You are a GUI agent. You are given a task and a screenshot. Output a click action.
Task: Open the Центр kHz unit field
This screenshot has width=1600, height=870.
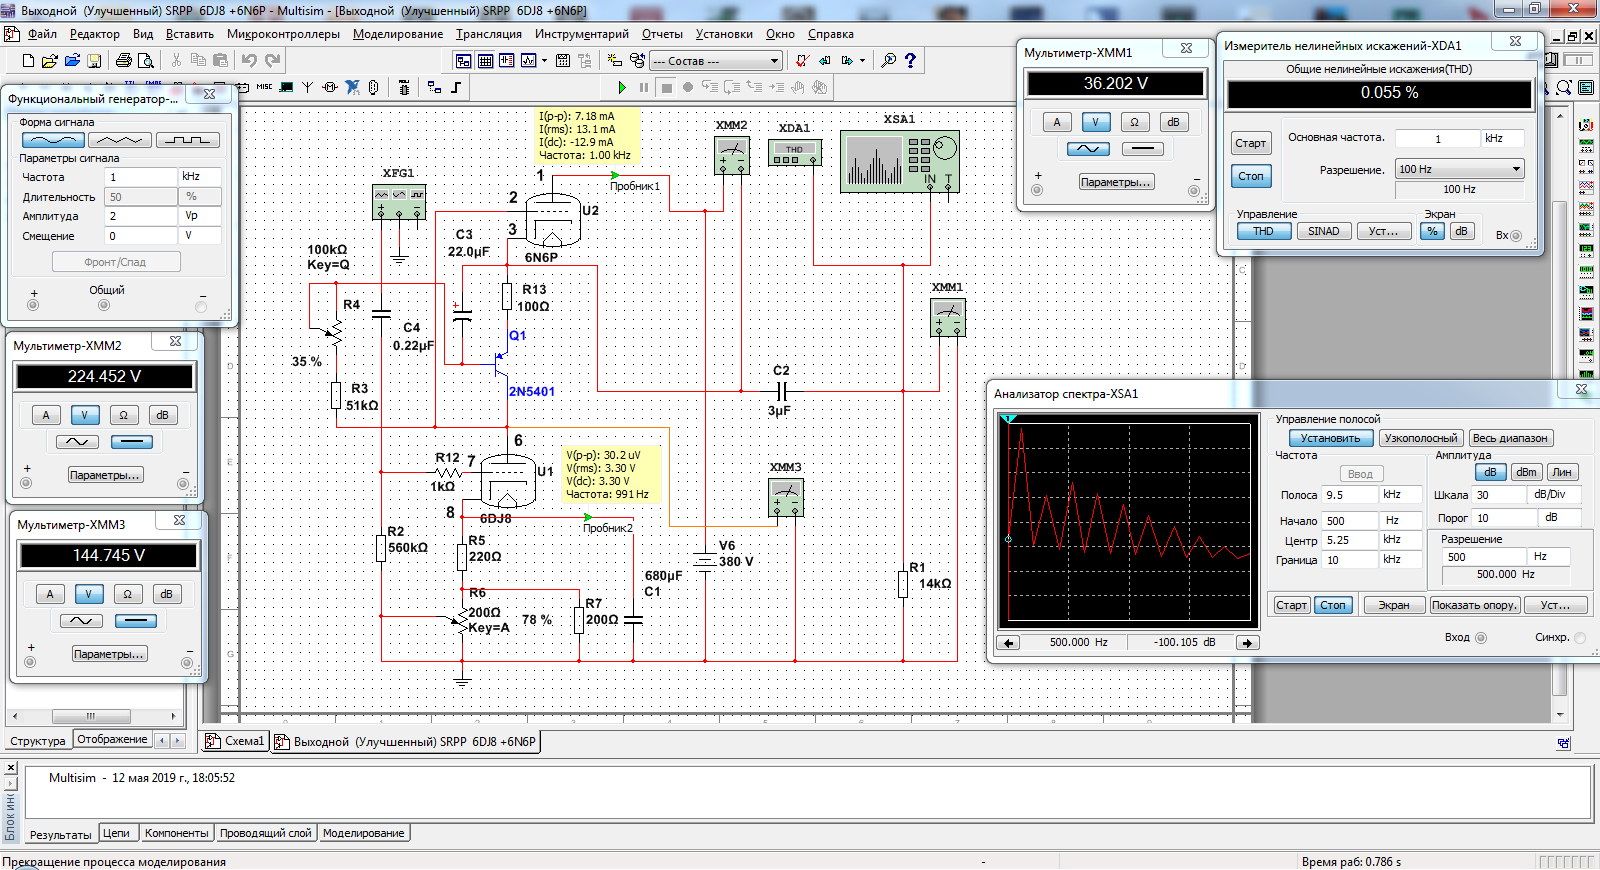point(1400,540)
